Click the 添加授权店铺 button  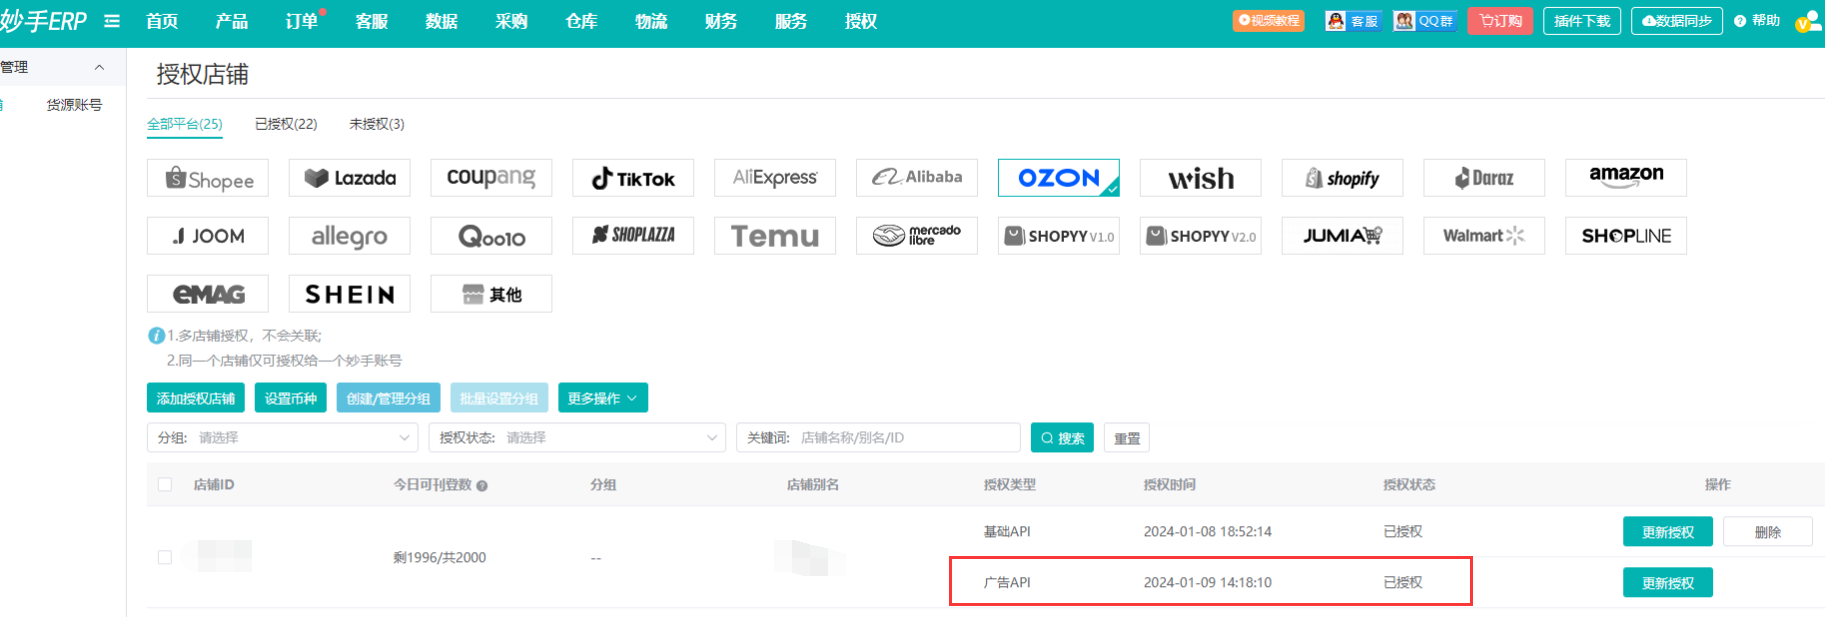click(x=195, y=398)
